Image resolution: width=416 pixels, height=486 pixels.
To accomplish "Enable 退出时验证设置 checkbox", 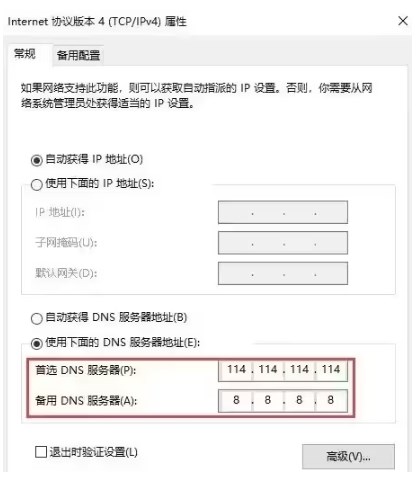I will (x=41, y=452).
